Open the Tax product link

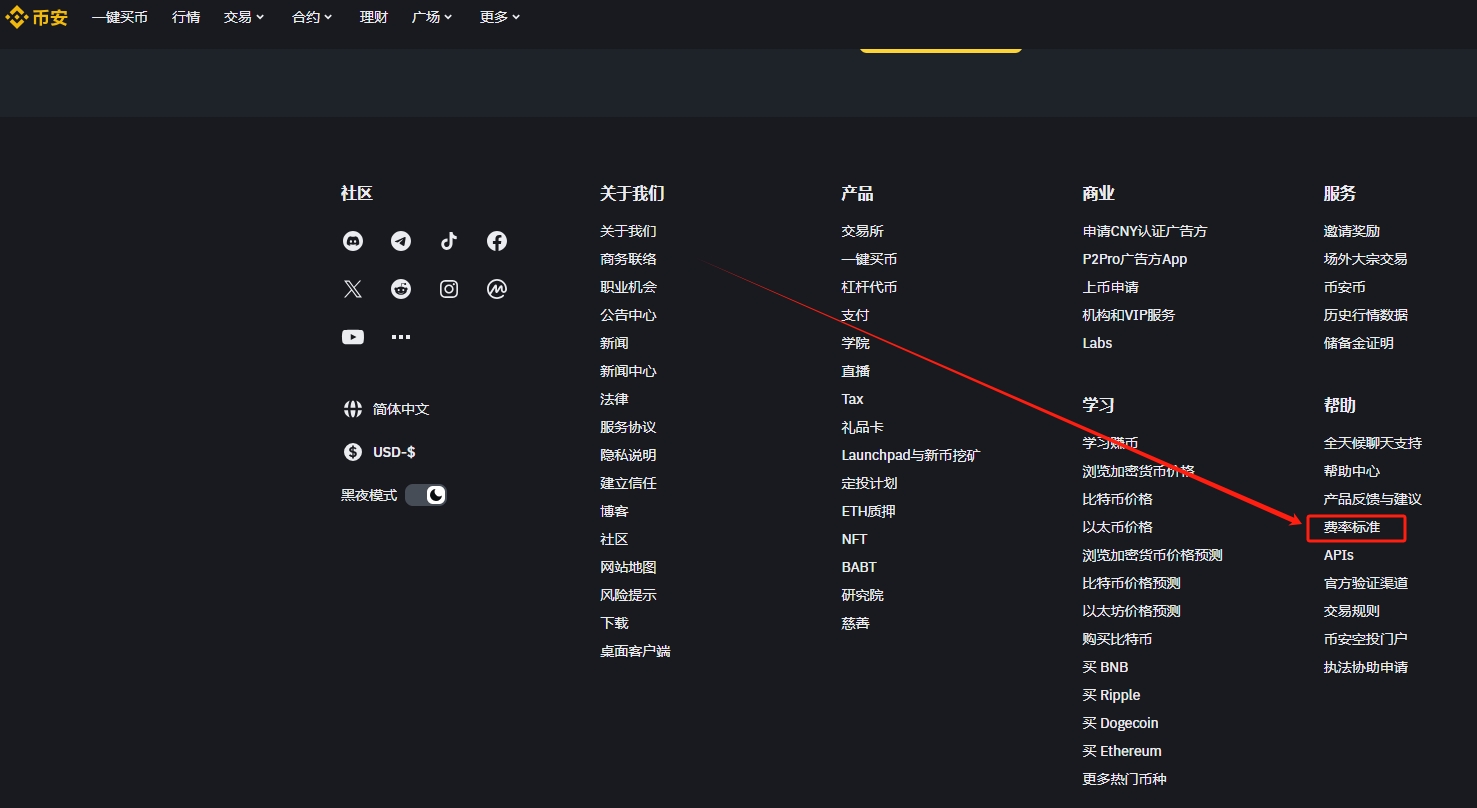pyautogui.click(x=853, y=399)
